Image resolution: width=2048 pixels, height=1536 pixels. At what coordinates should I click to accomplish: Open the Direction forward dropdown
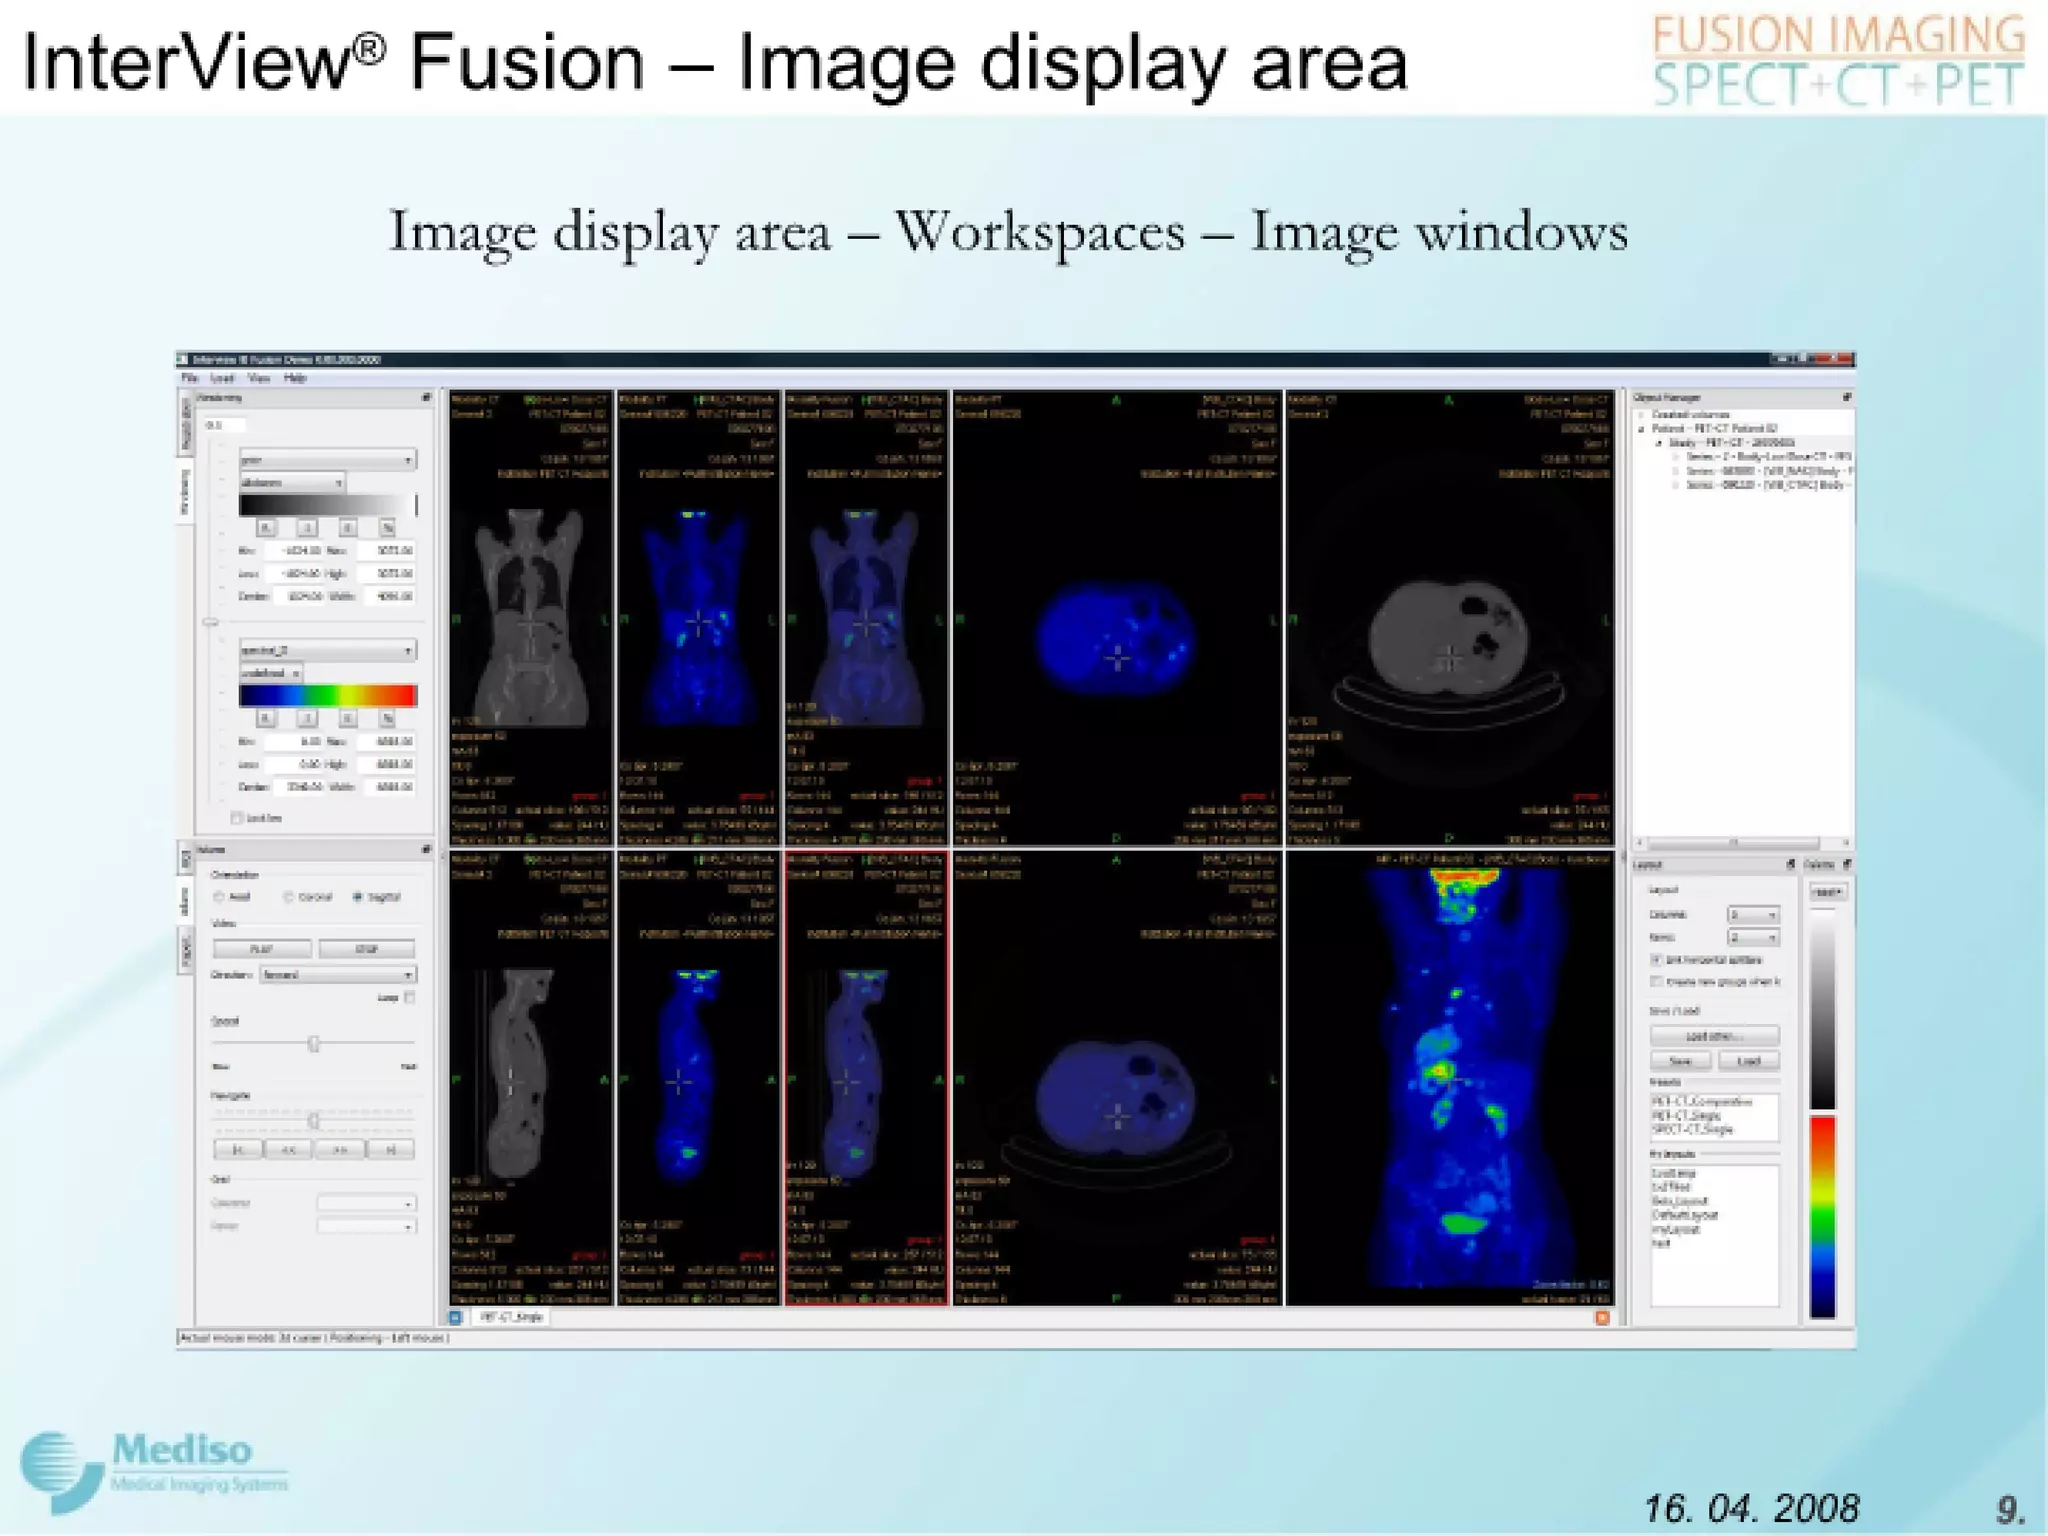[338, 975]
